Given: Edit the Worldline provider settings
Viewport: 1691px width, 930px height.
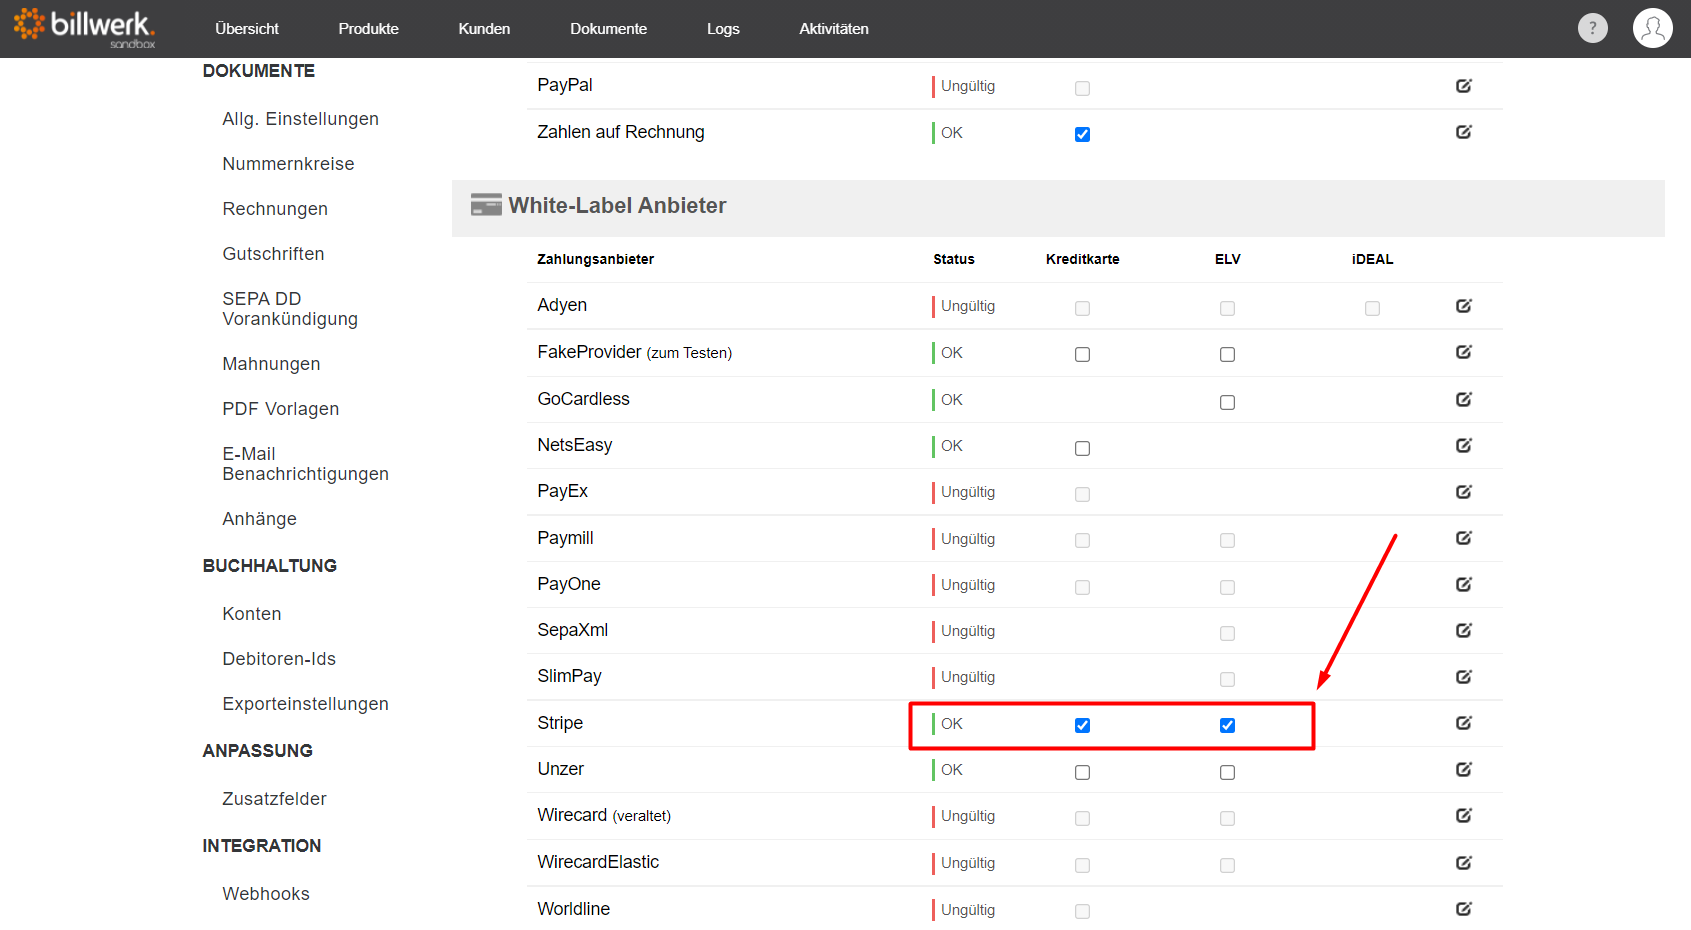Looking at the screenshot, I should 1464,909.
